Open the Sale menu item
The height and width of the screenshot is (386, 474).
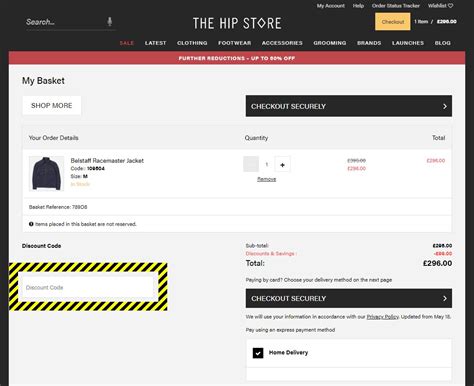[x=127, y=43]
